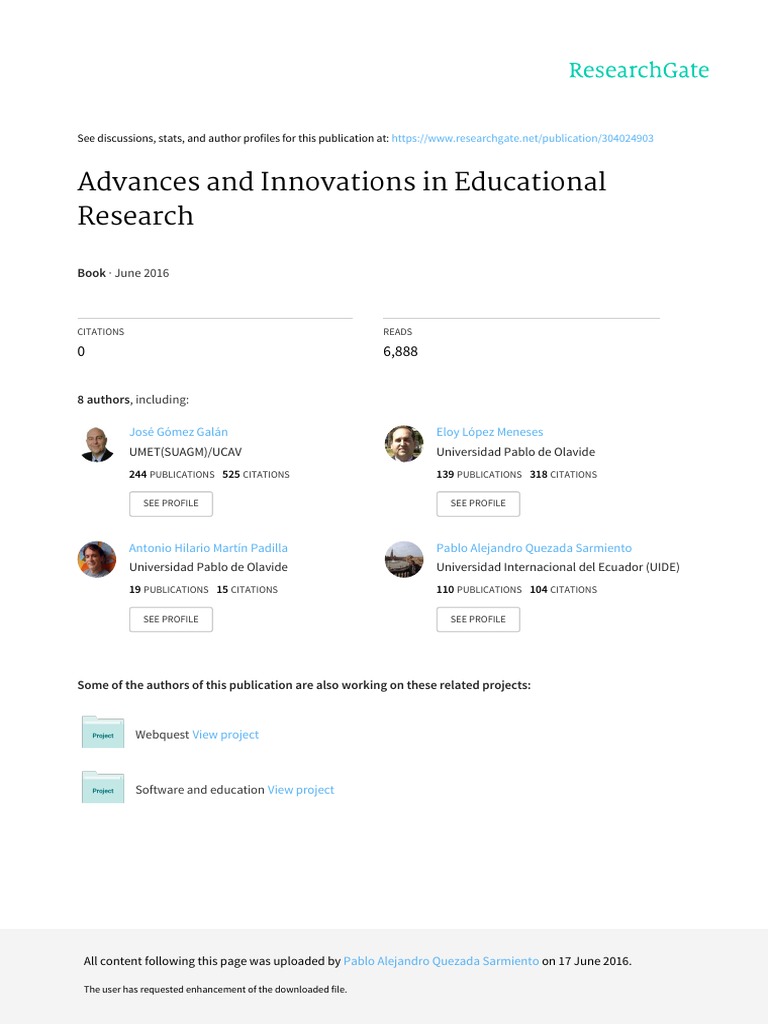Viewport: 768px width, 1024px height.
Task: Open View project for Software and education
Action: [x=301, y=789]
